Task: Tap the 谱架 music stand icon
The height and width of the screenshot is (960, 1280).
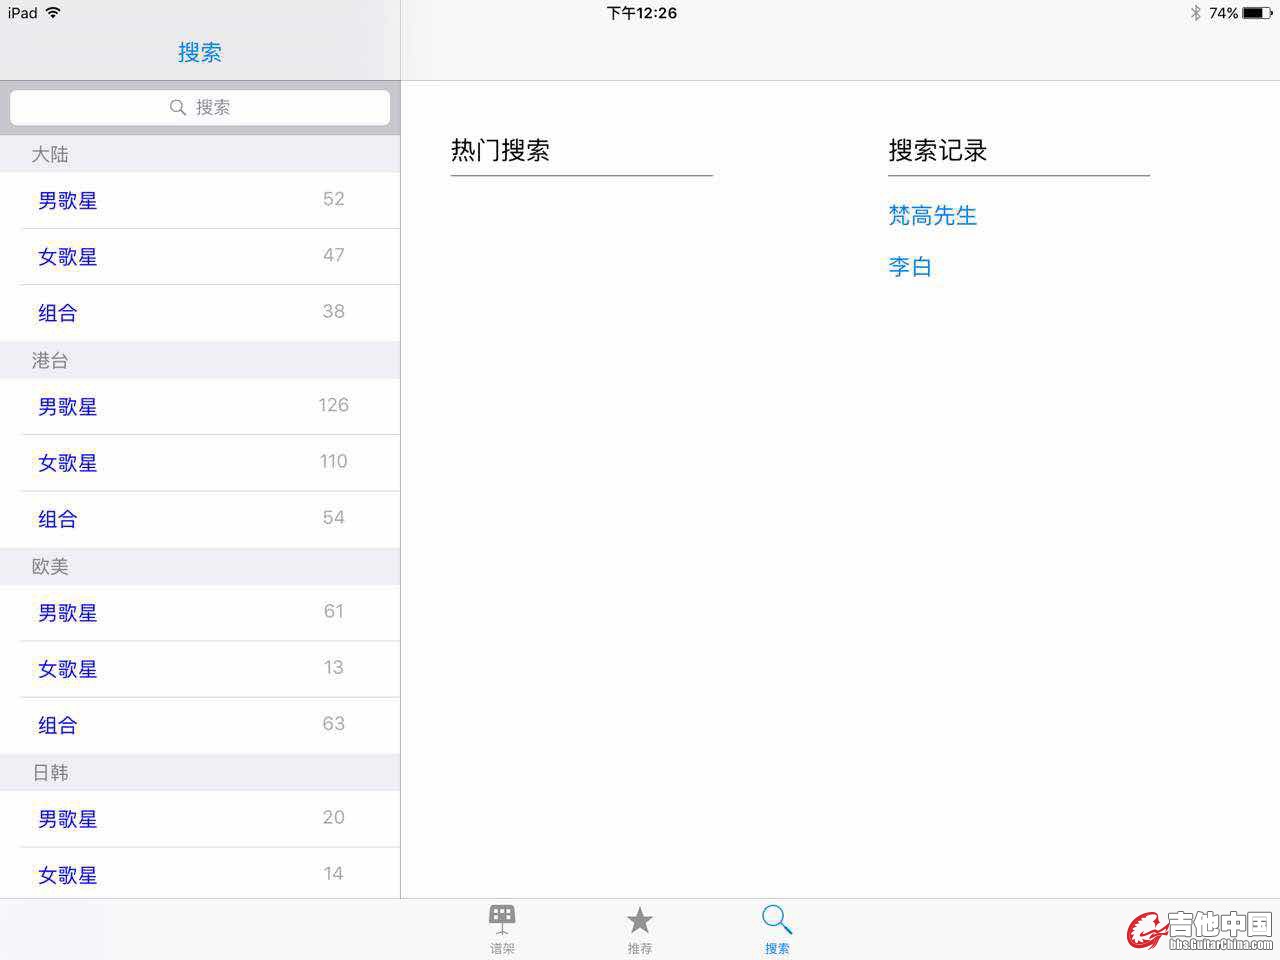Action: (502, 920)
